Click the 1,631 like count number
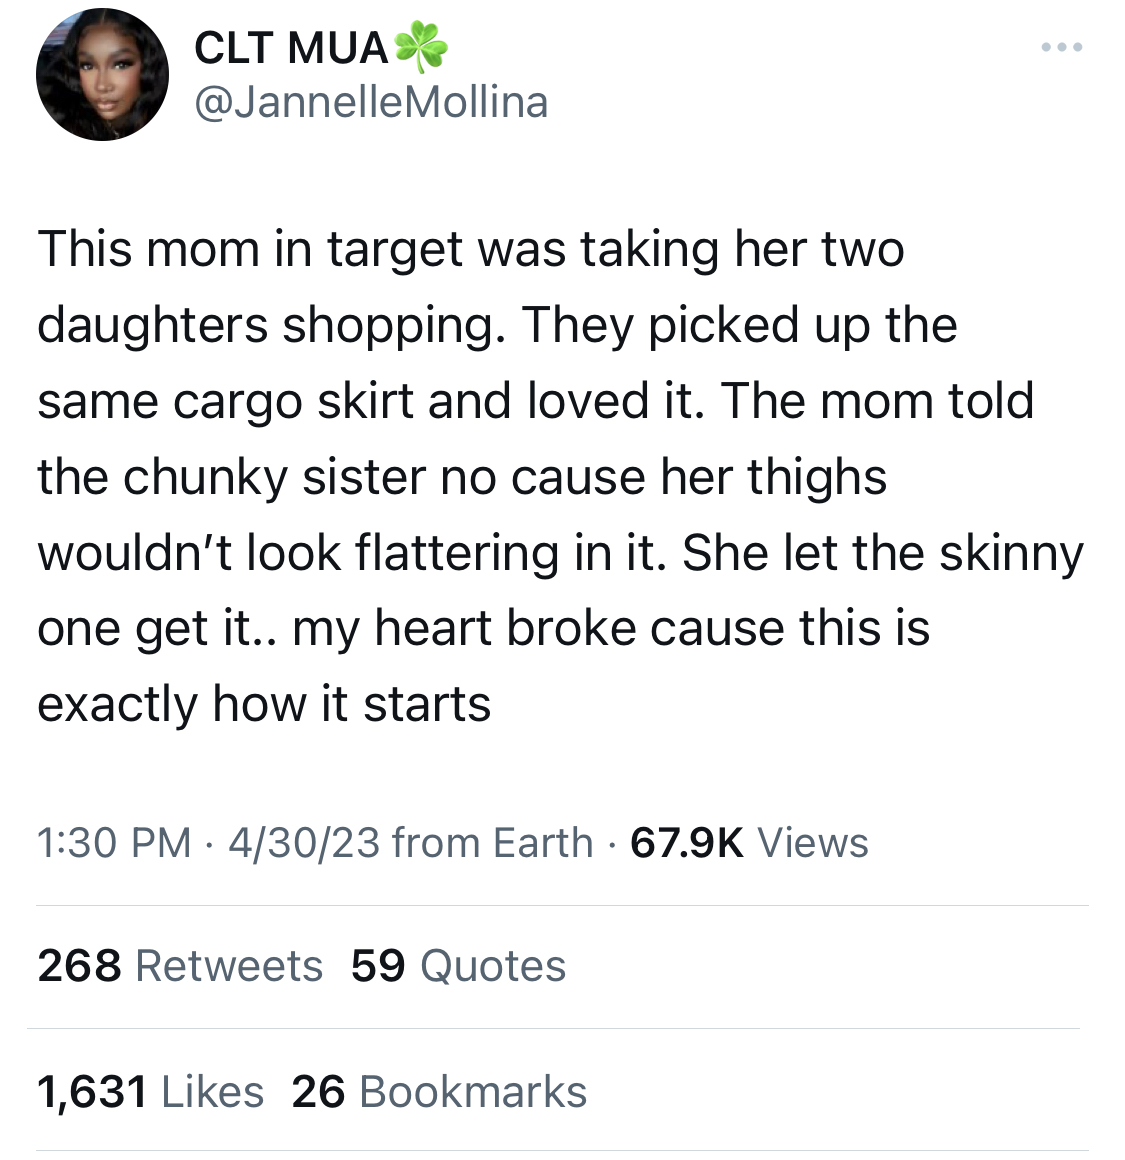 [x=92, y=1092]
